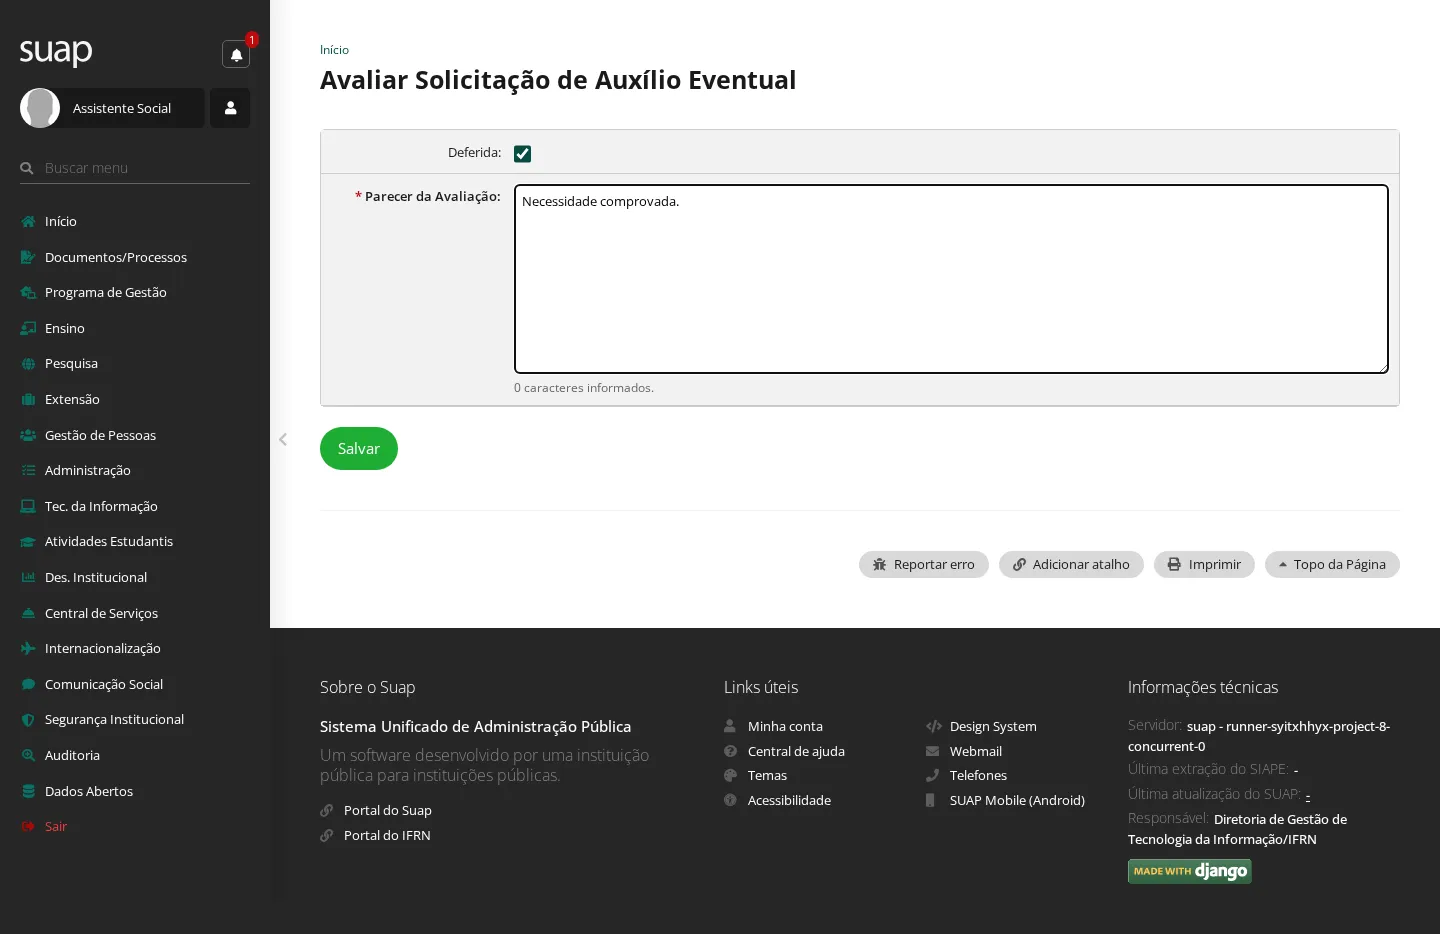Screen dimensions: 1440x934
Task: Click inside the Parecer da Avaliação textarea
Action: pos(951,279)
